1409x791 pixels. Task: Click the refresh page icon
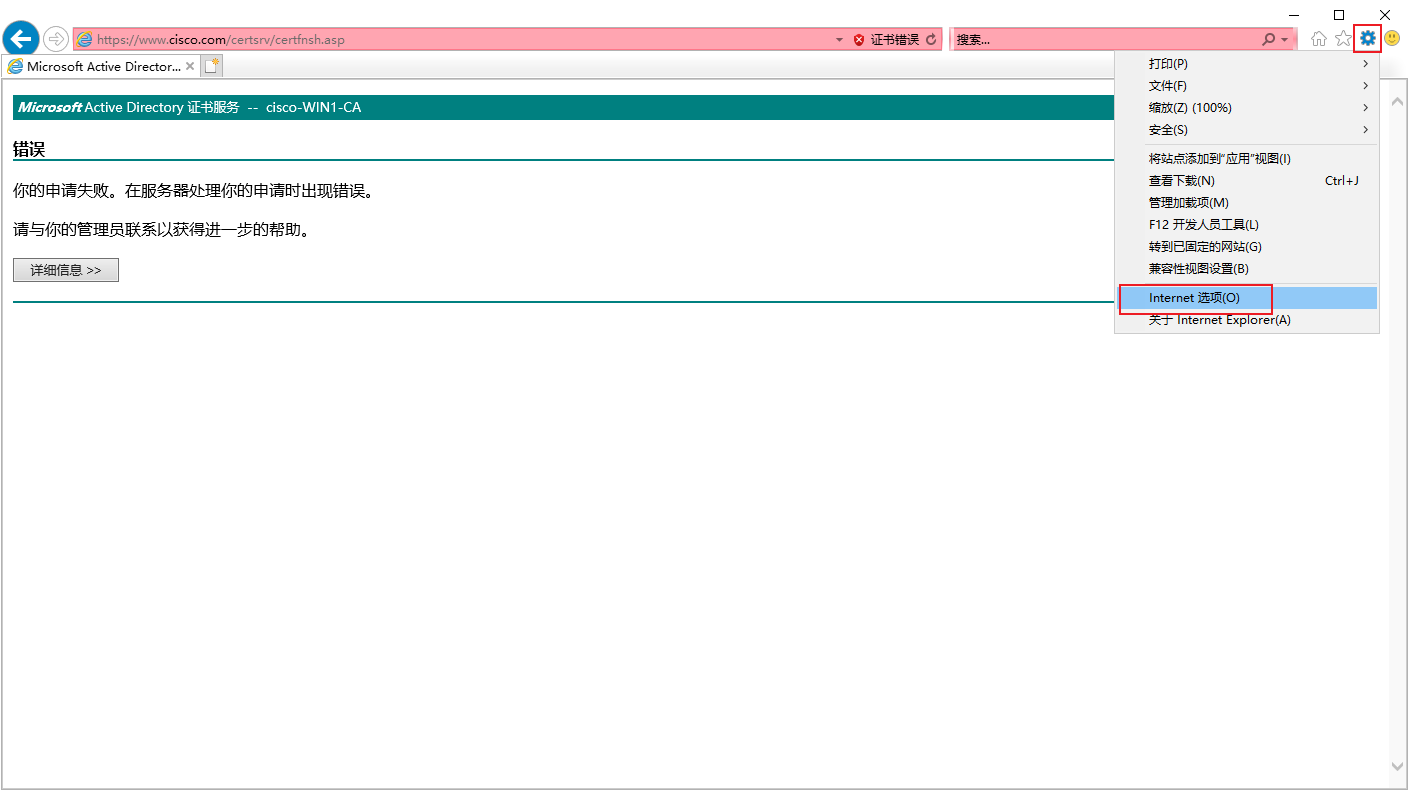[931, 40]
